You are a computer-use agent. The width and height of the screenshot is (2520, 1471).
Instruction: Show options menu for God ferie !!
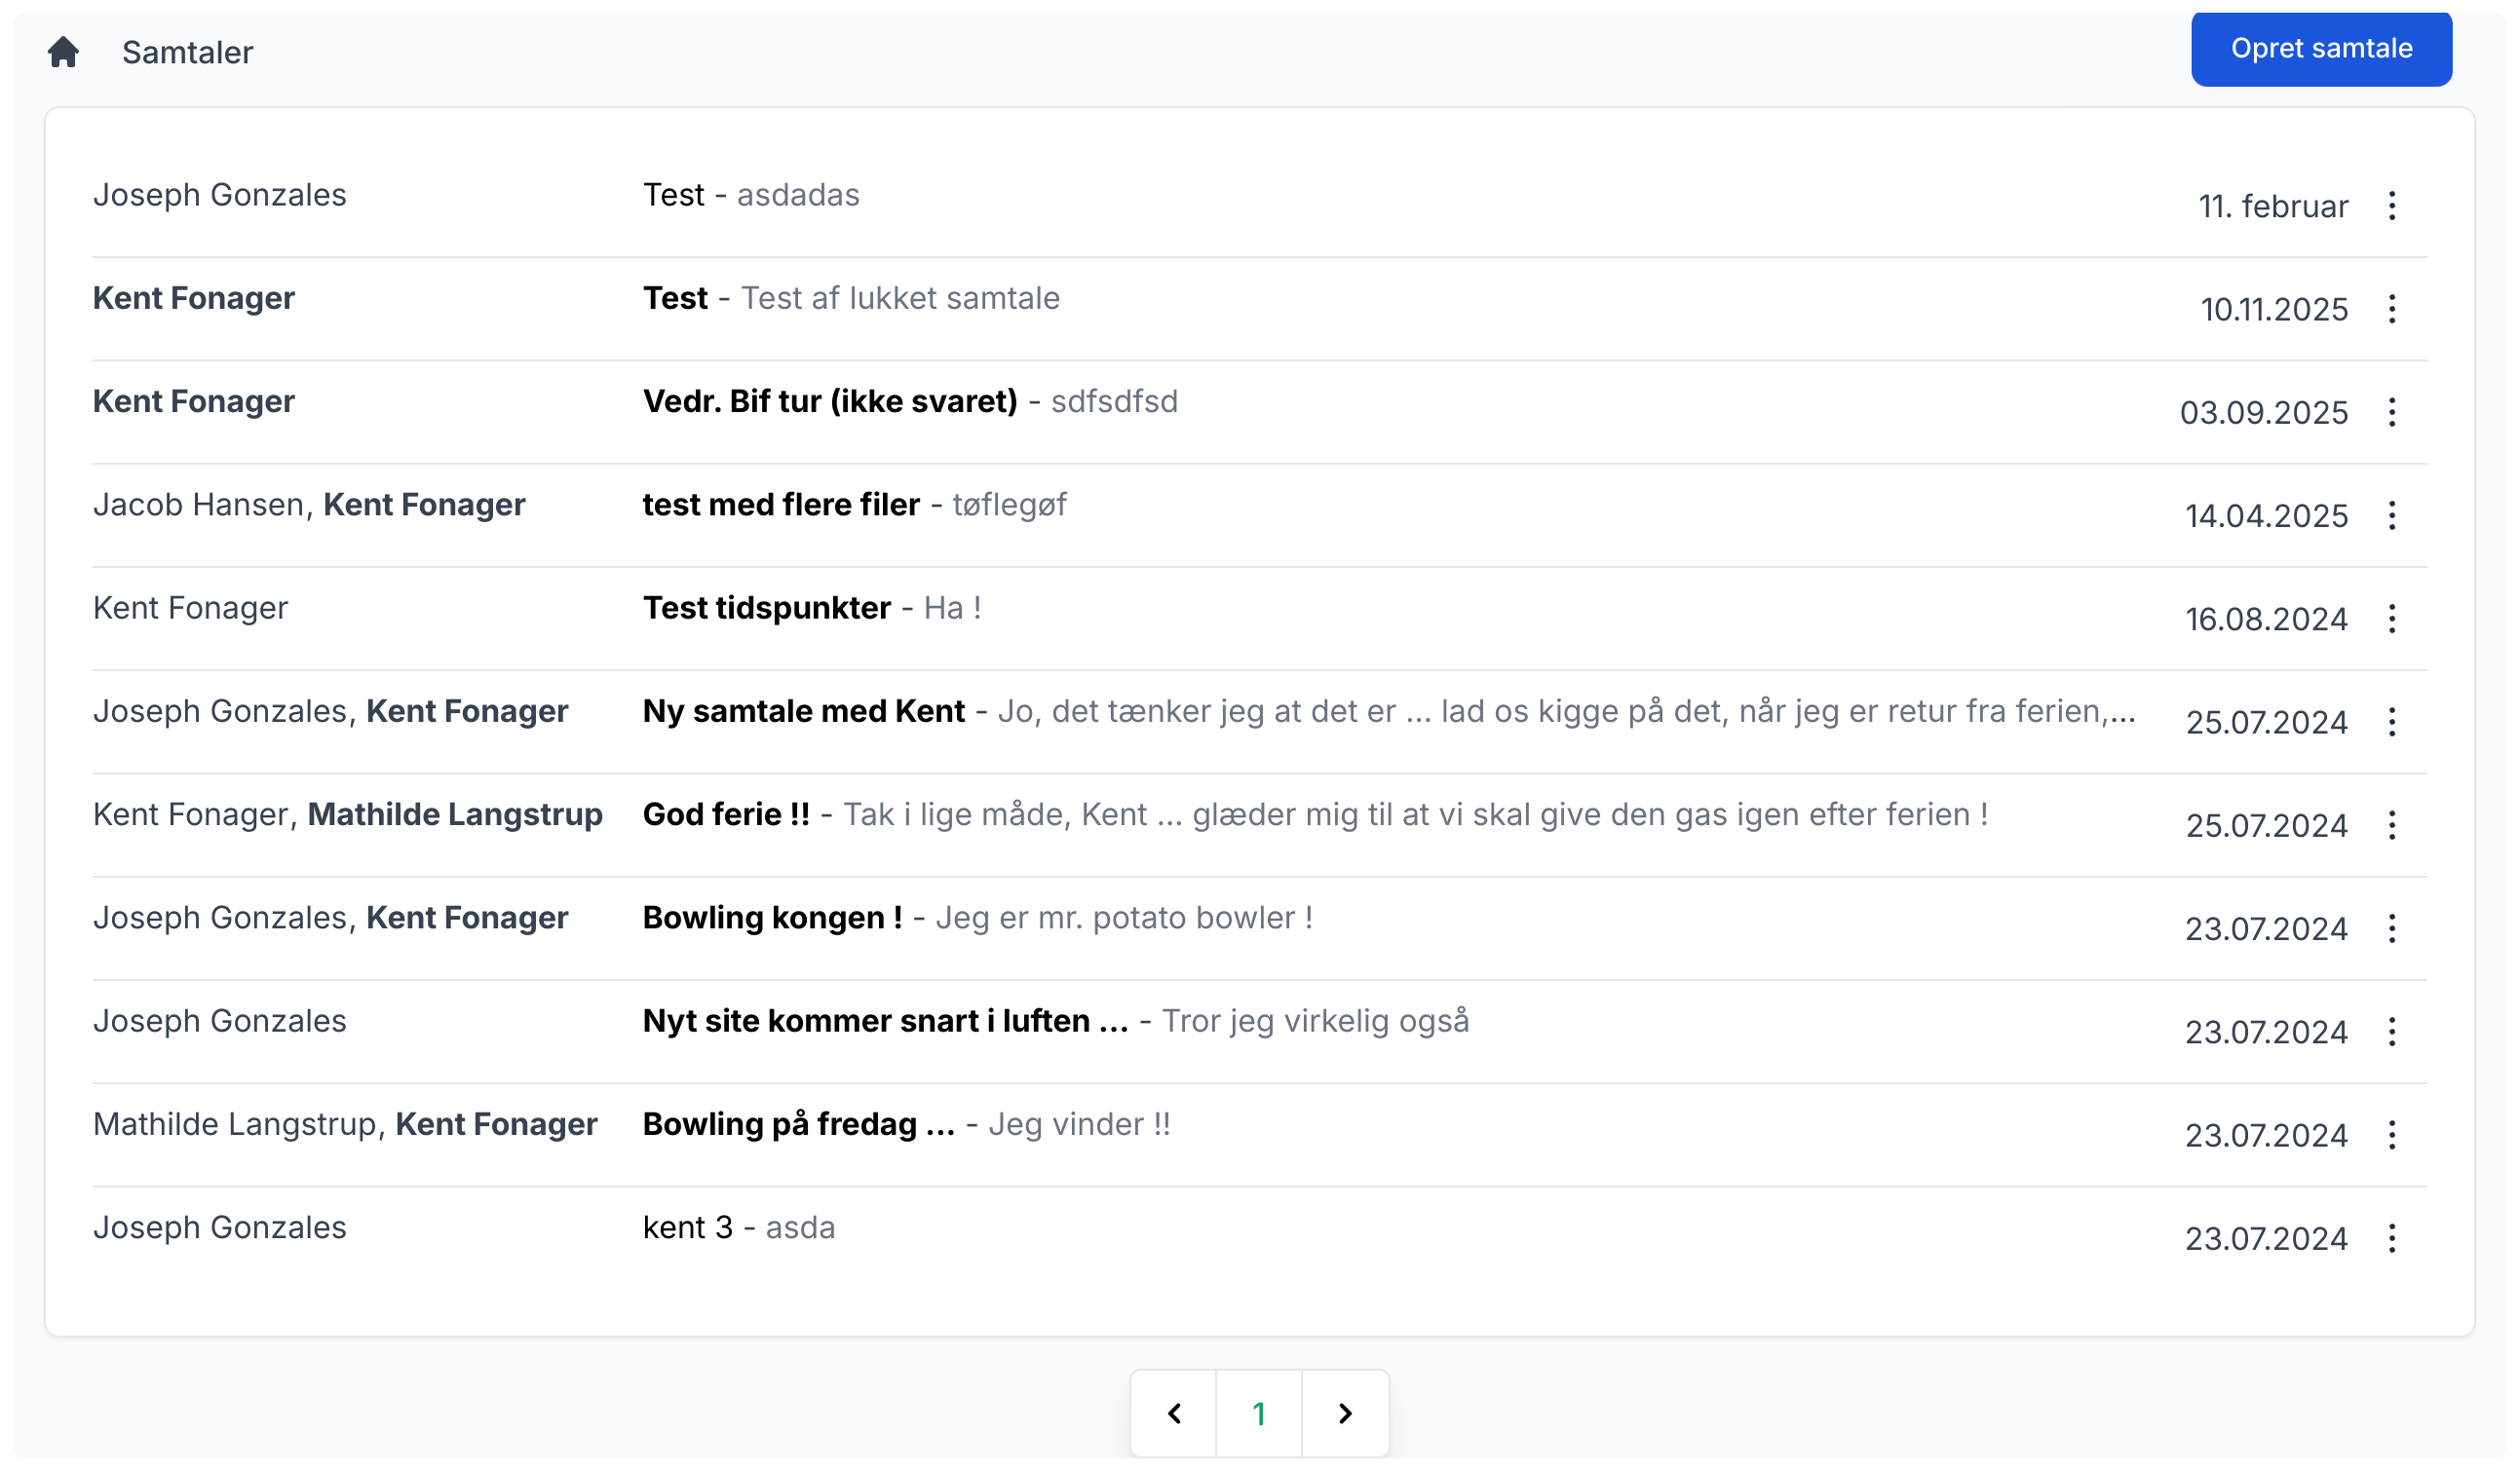[2391, 825]
